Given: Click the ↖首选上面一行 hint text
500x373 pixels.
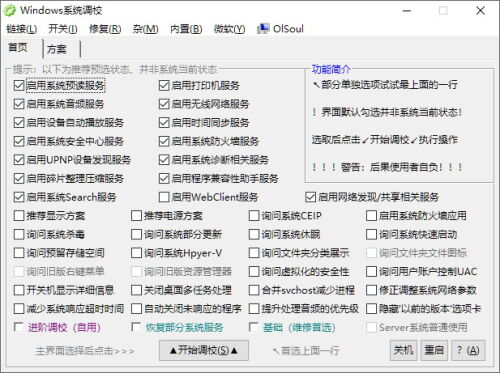Looking at the screenshot, I should point(305,351).
